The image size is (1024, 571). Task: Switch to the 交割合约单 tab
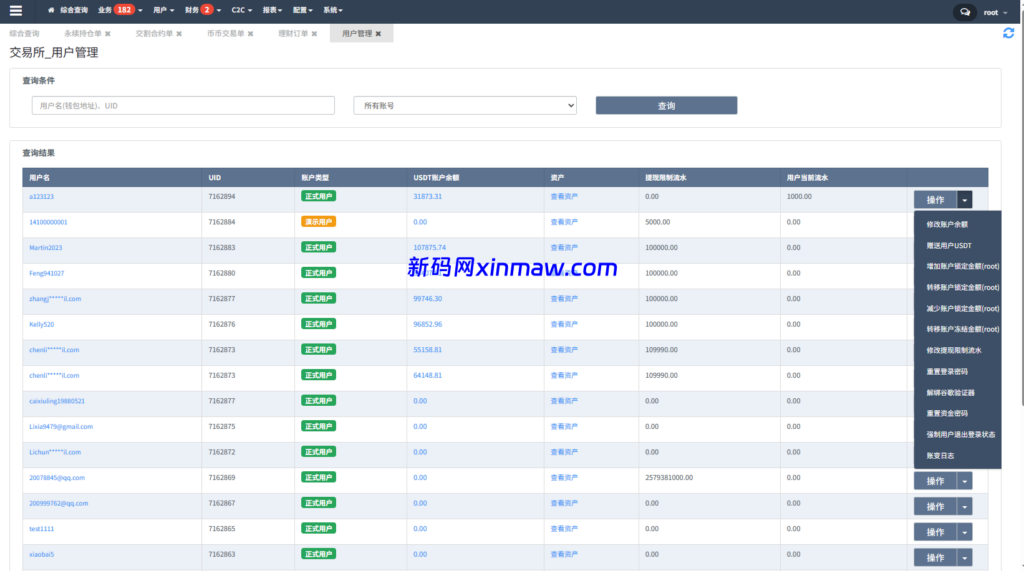[154, 34]
